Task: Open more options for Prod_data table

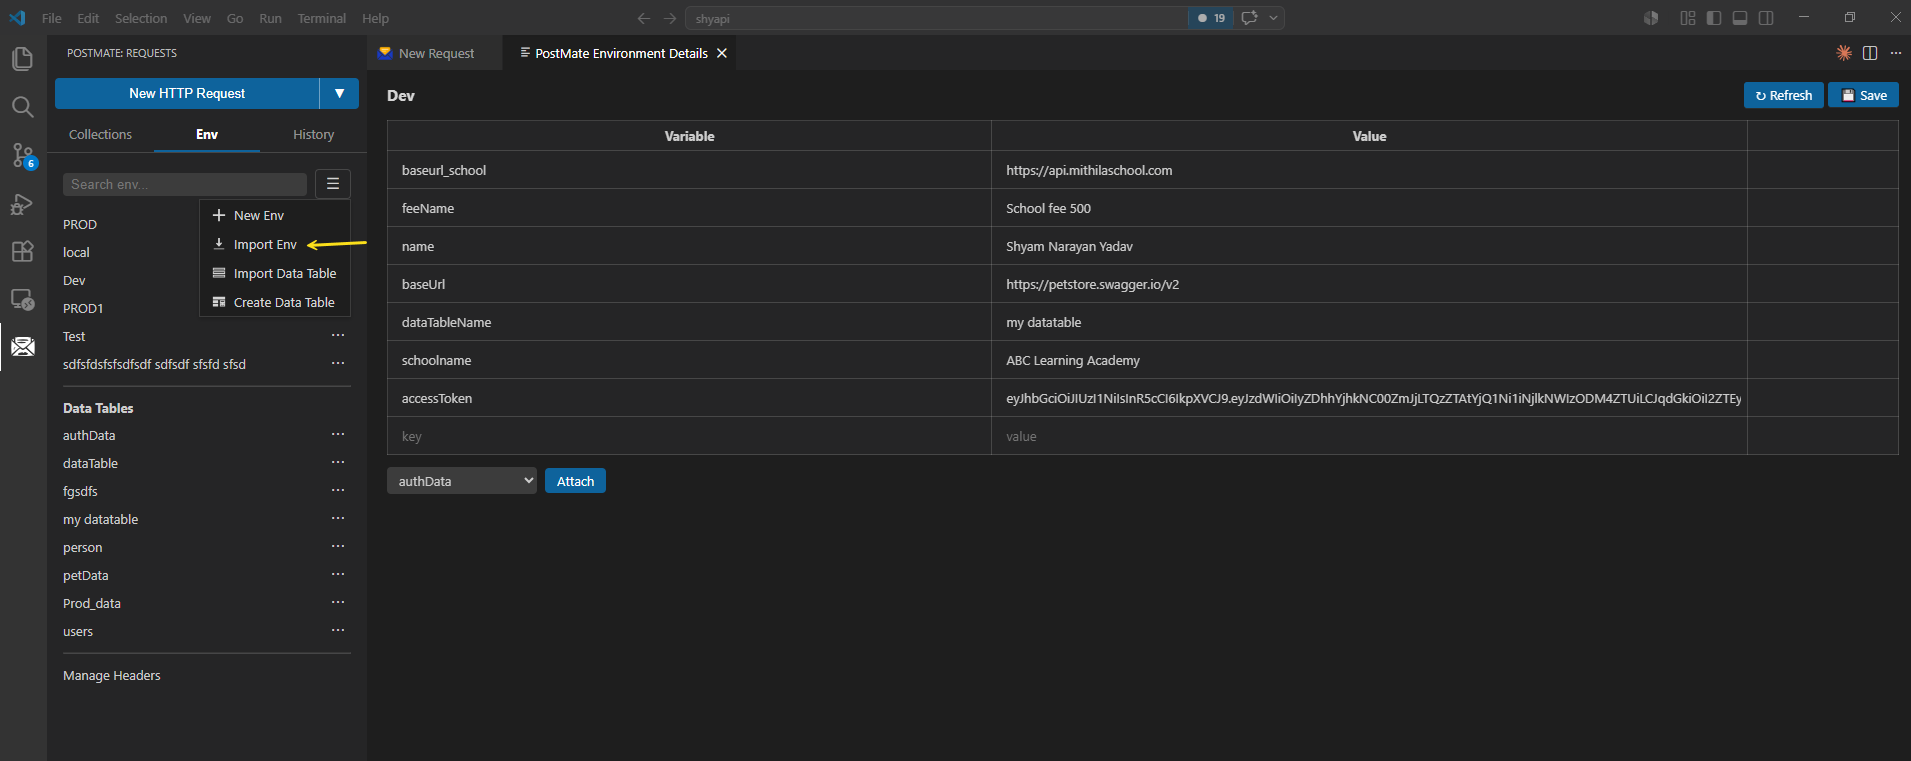Action: [338, 603]
